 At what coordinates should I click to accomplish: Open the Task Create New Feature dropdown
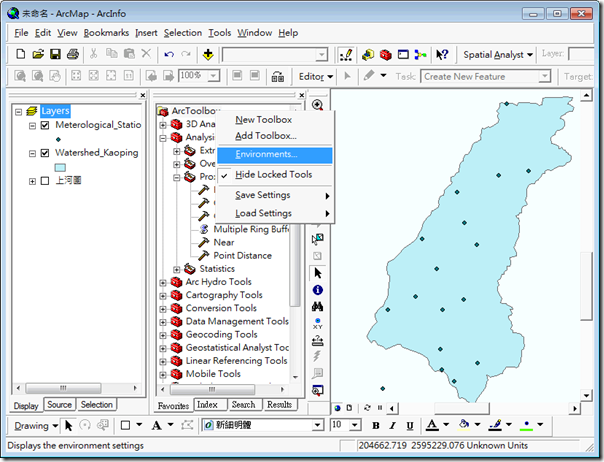point(544,76)
